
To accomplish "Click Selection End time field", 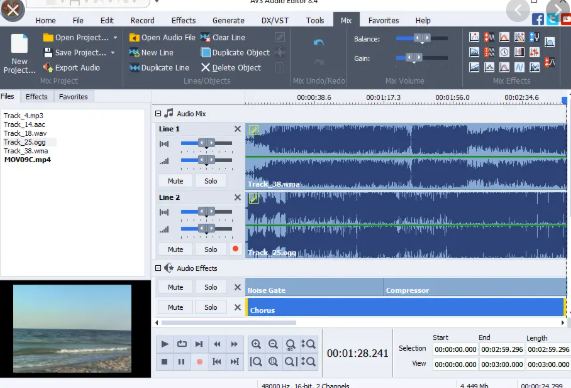I will (x=502, y=349).
